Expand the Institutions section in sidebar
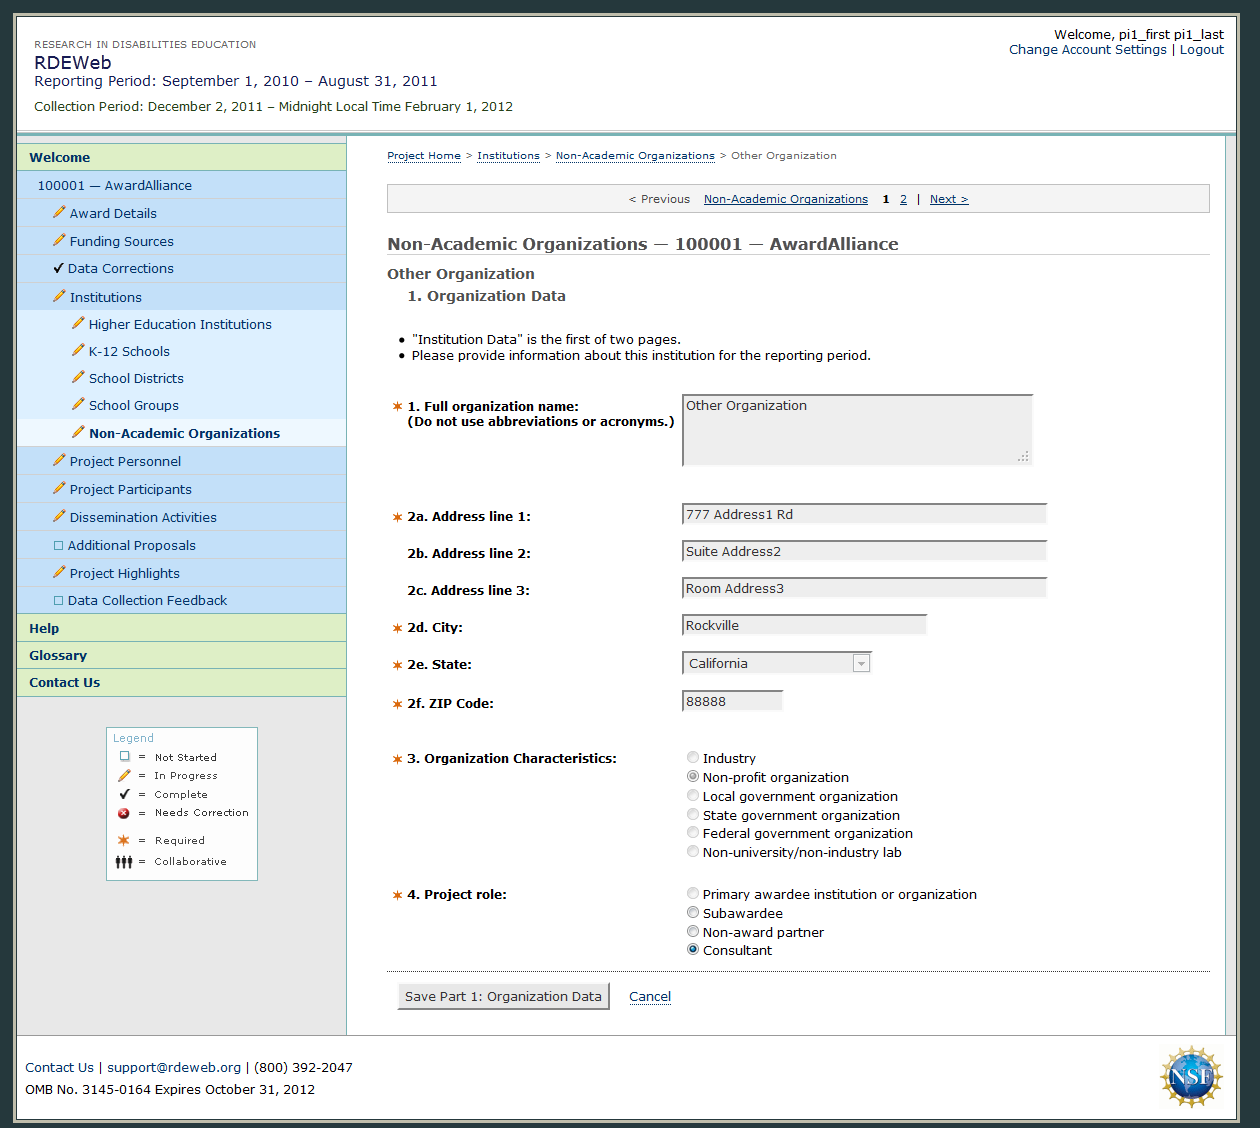 point(106,297)
